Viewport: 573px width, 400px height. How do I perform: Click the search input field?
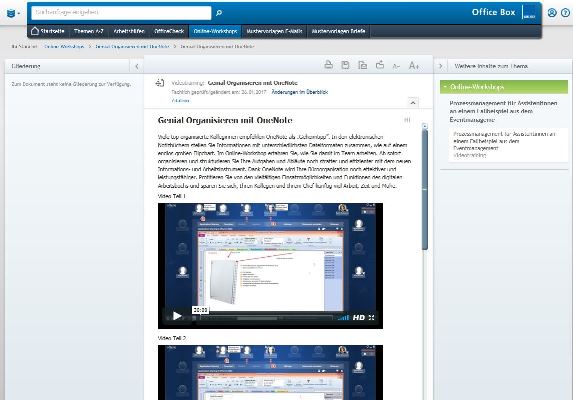tap(121, 13)
